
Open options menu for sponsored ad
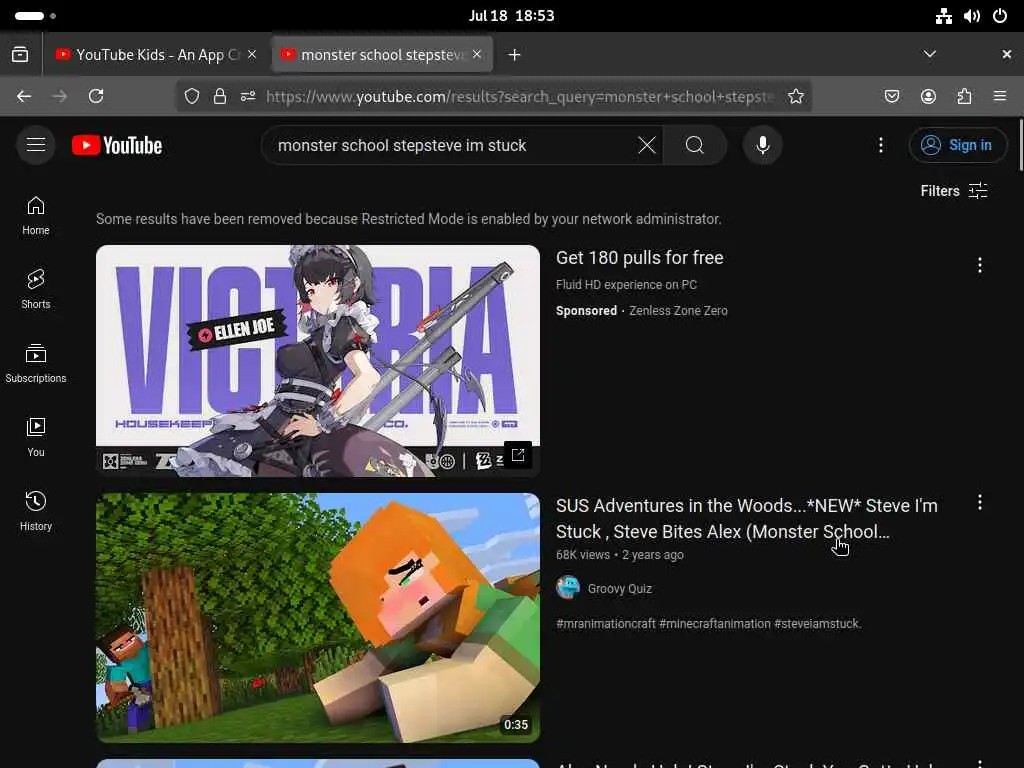pos(980,265)
